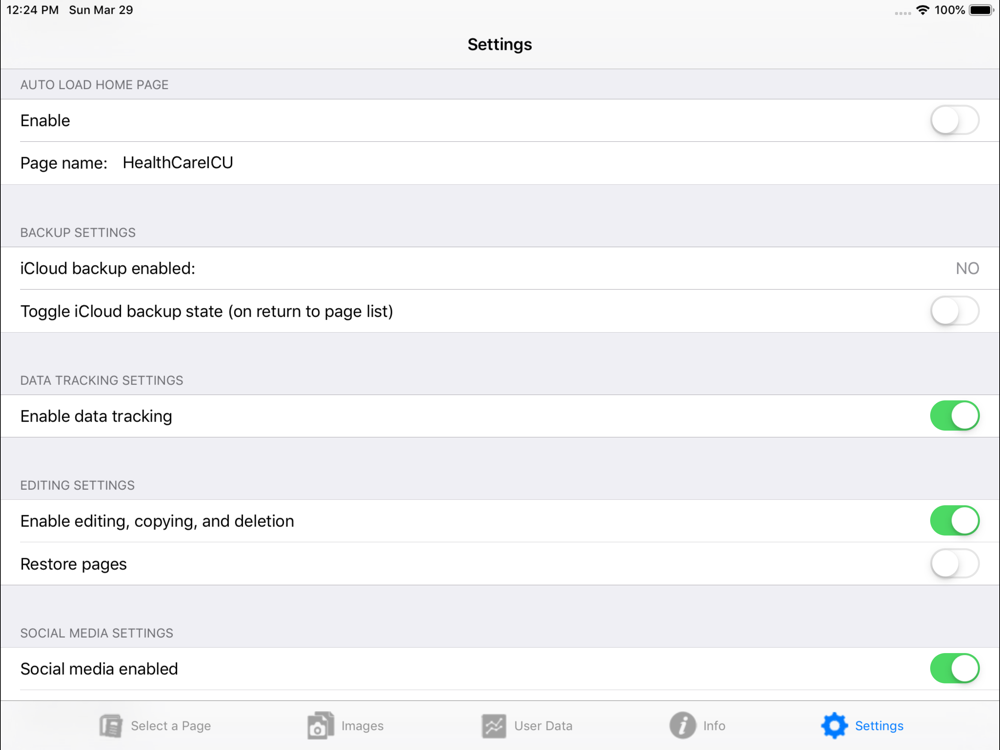Open the User Data chart icon
Screen dimensions: 1000x750
tap(494, 726)
